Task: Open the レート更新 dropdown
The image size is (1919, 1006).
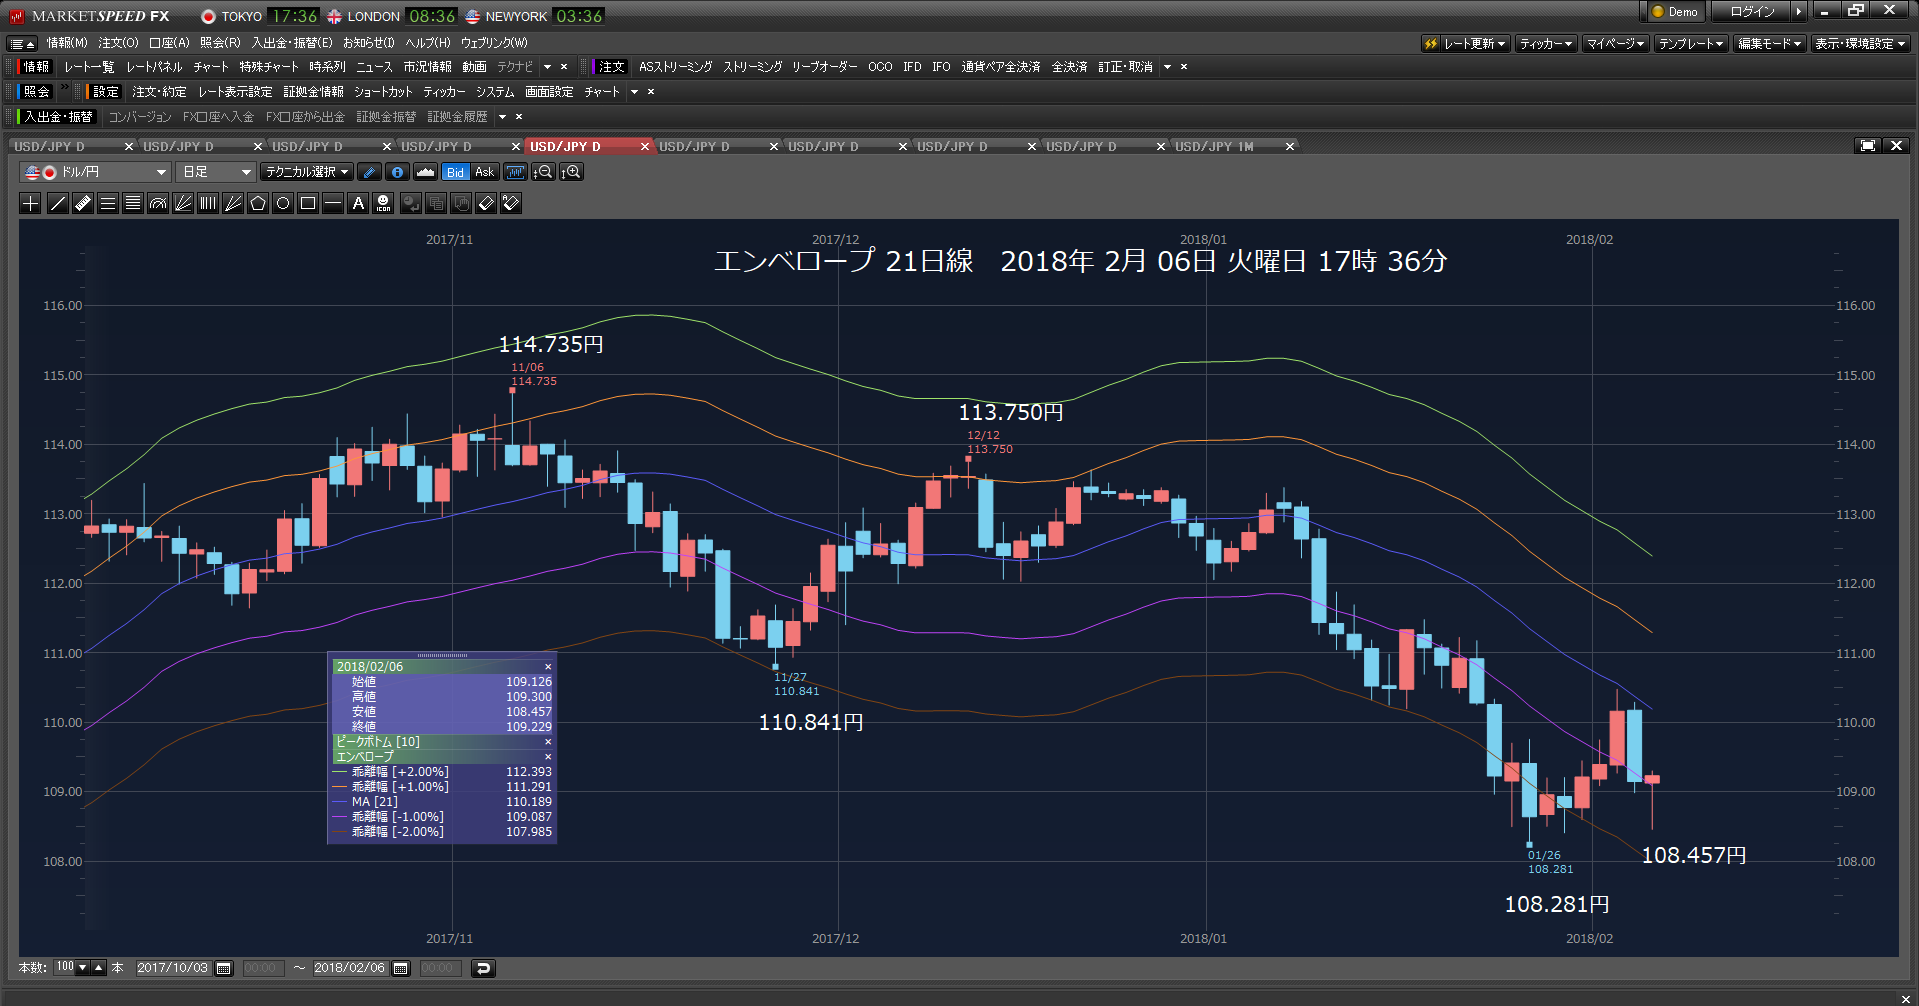Action: (x=1465, y=44)
